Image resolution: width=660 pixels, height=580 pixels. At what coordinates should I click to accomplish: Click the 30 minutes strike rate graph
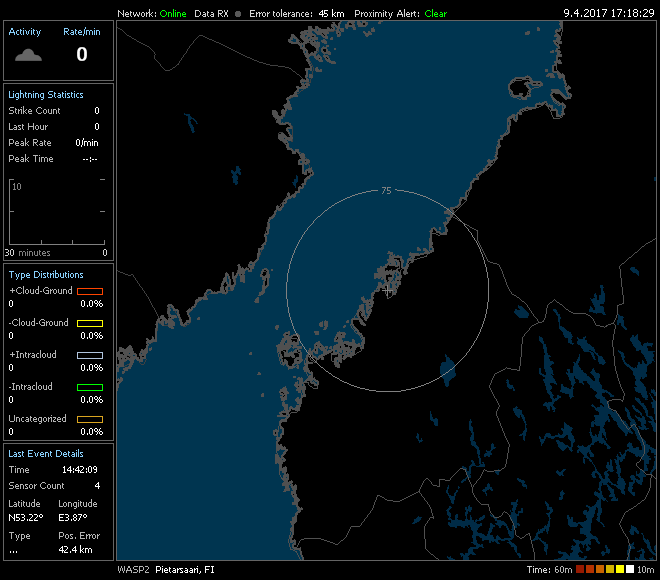(57, 211)
